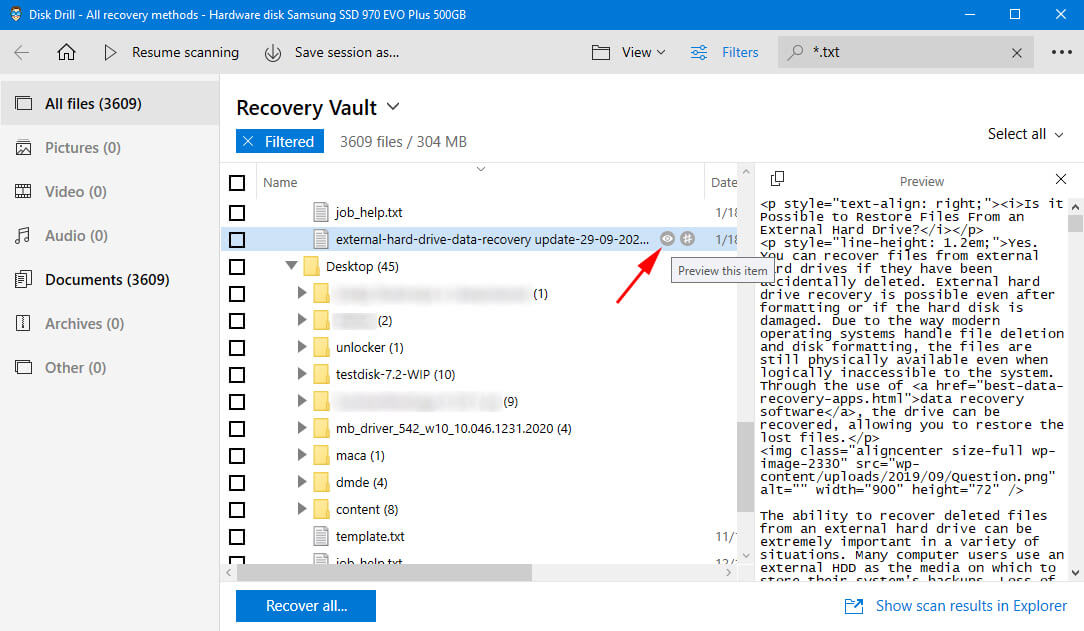Select Video (0) category

[x=110, y=191]
